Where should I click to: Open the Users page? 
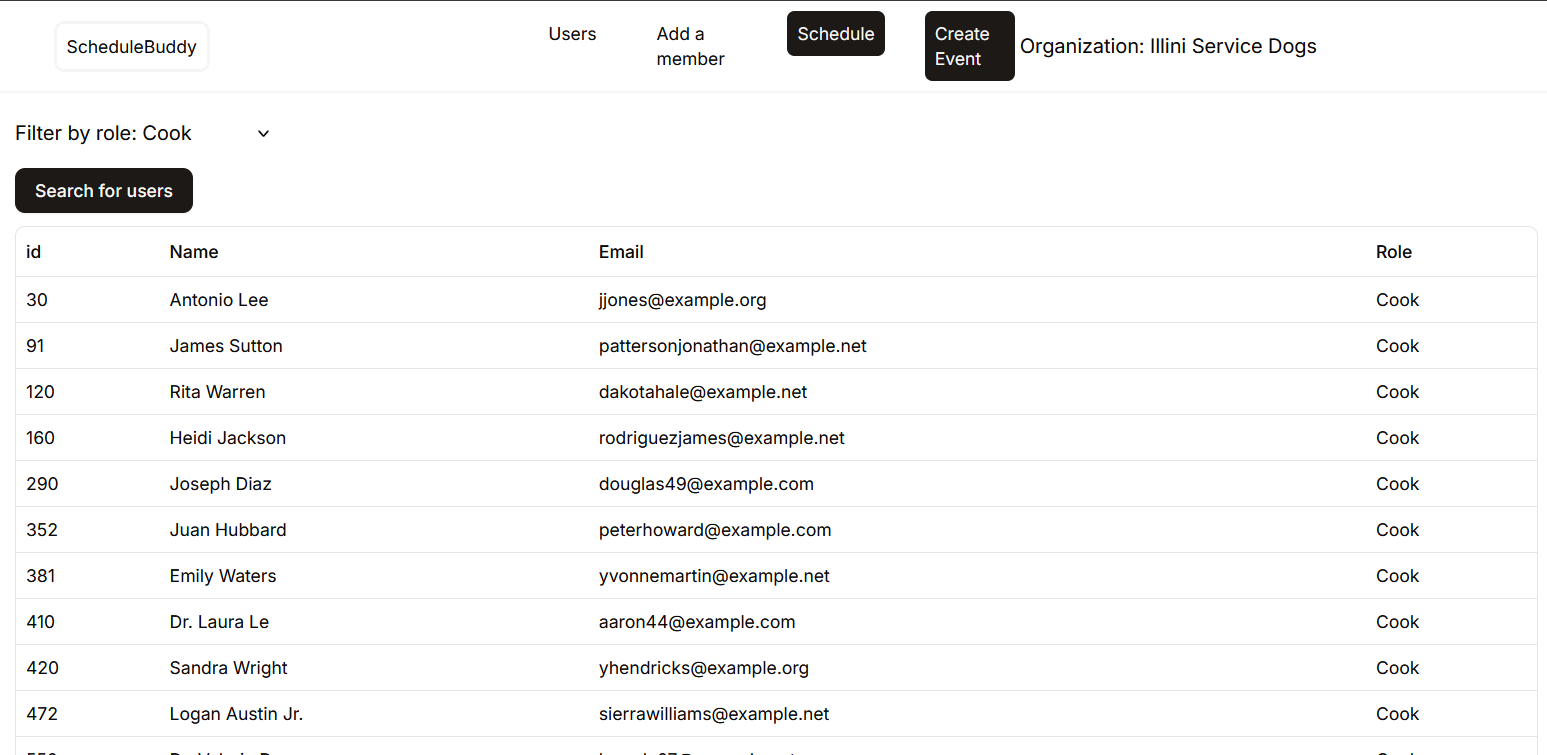572,33
